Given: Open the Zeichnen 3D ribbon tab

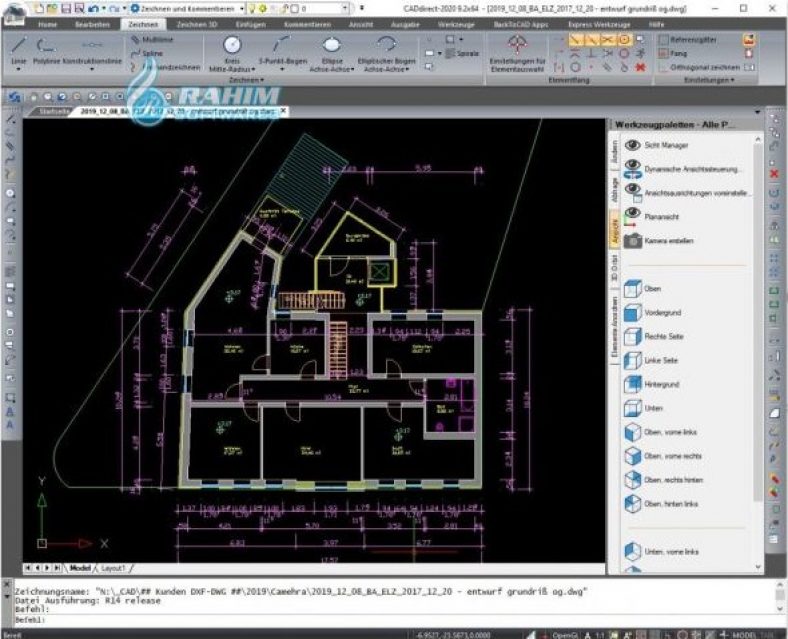Looking at the screenshot, I should 196,24.
